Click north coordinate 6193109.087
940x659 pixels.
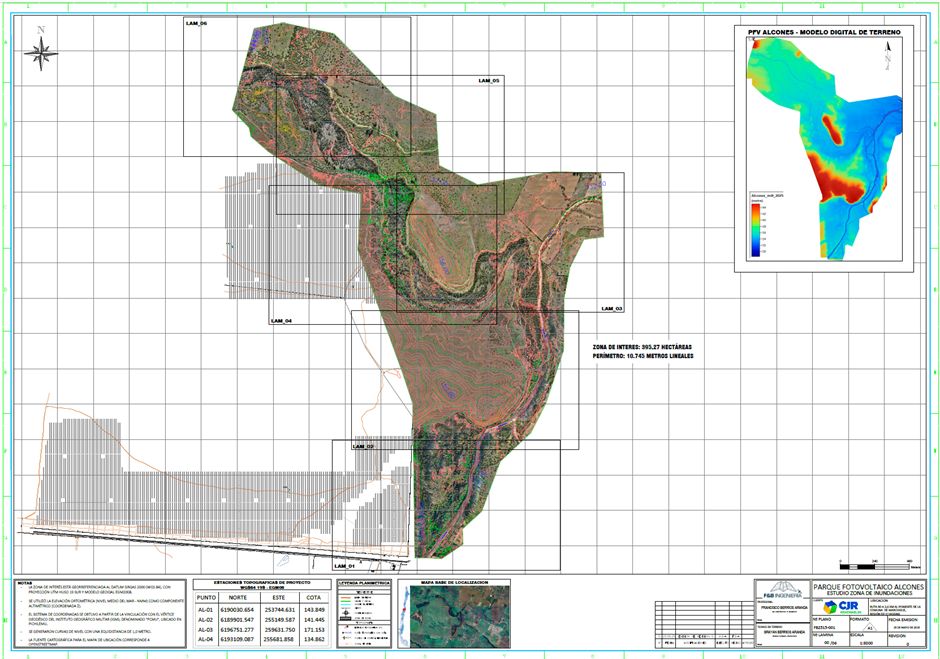(238, 640)
